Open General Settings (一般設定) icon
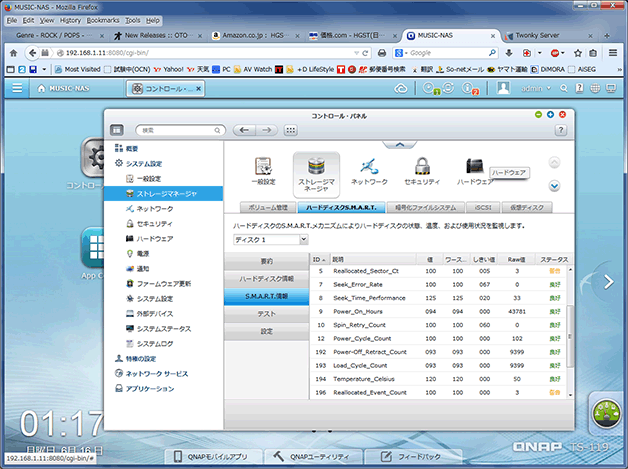 coord(264,169)
